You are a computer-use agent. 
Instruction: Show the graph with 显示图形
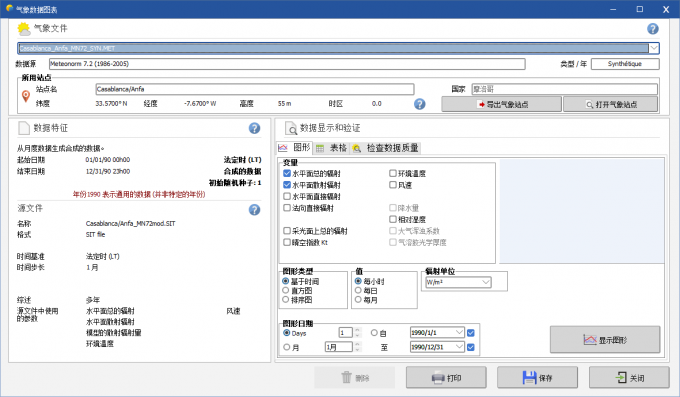(x=605, y=340)
